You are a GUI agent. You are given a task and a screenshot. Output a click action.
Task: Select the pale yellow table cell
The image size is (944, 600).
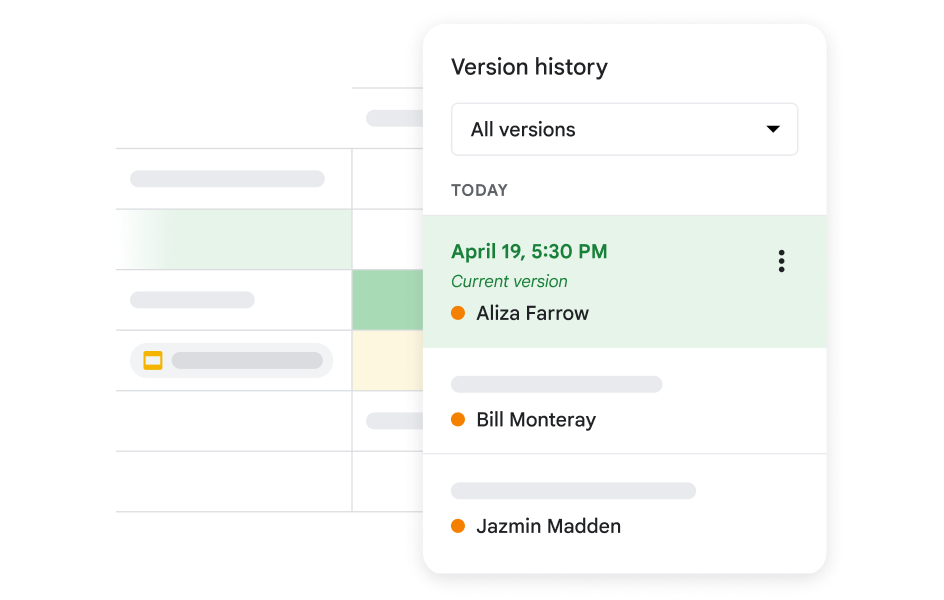[388, 360]
